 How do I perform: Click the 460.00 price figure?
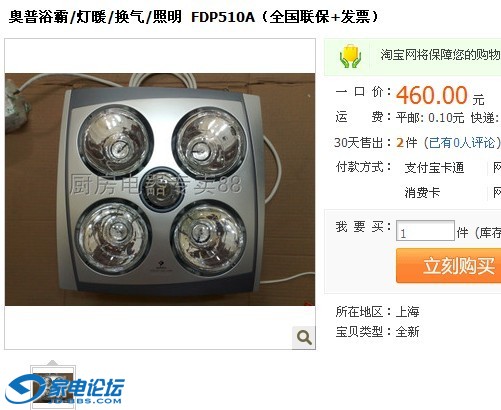pos(432,95)
